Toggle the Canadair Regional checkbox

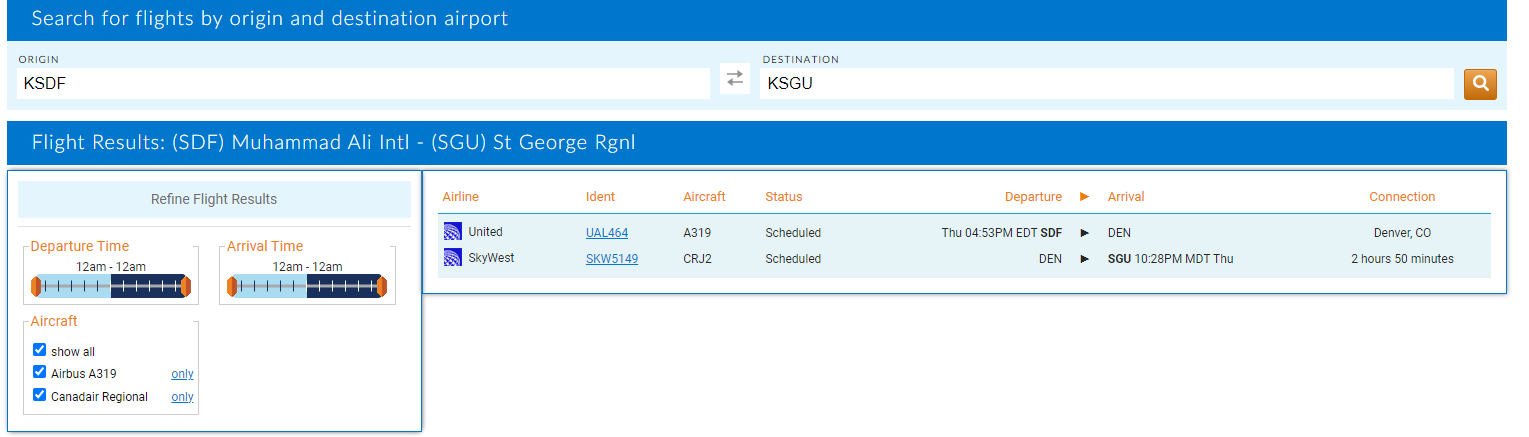[x=40, y=395]
